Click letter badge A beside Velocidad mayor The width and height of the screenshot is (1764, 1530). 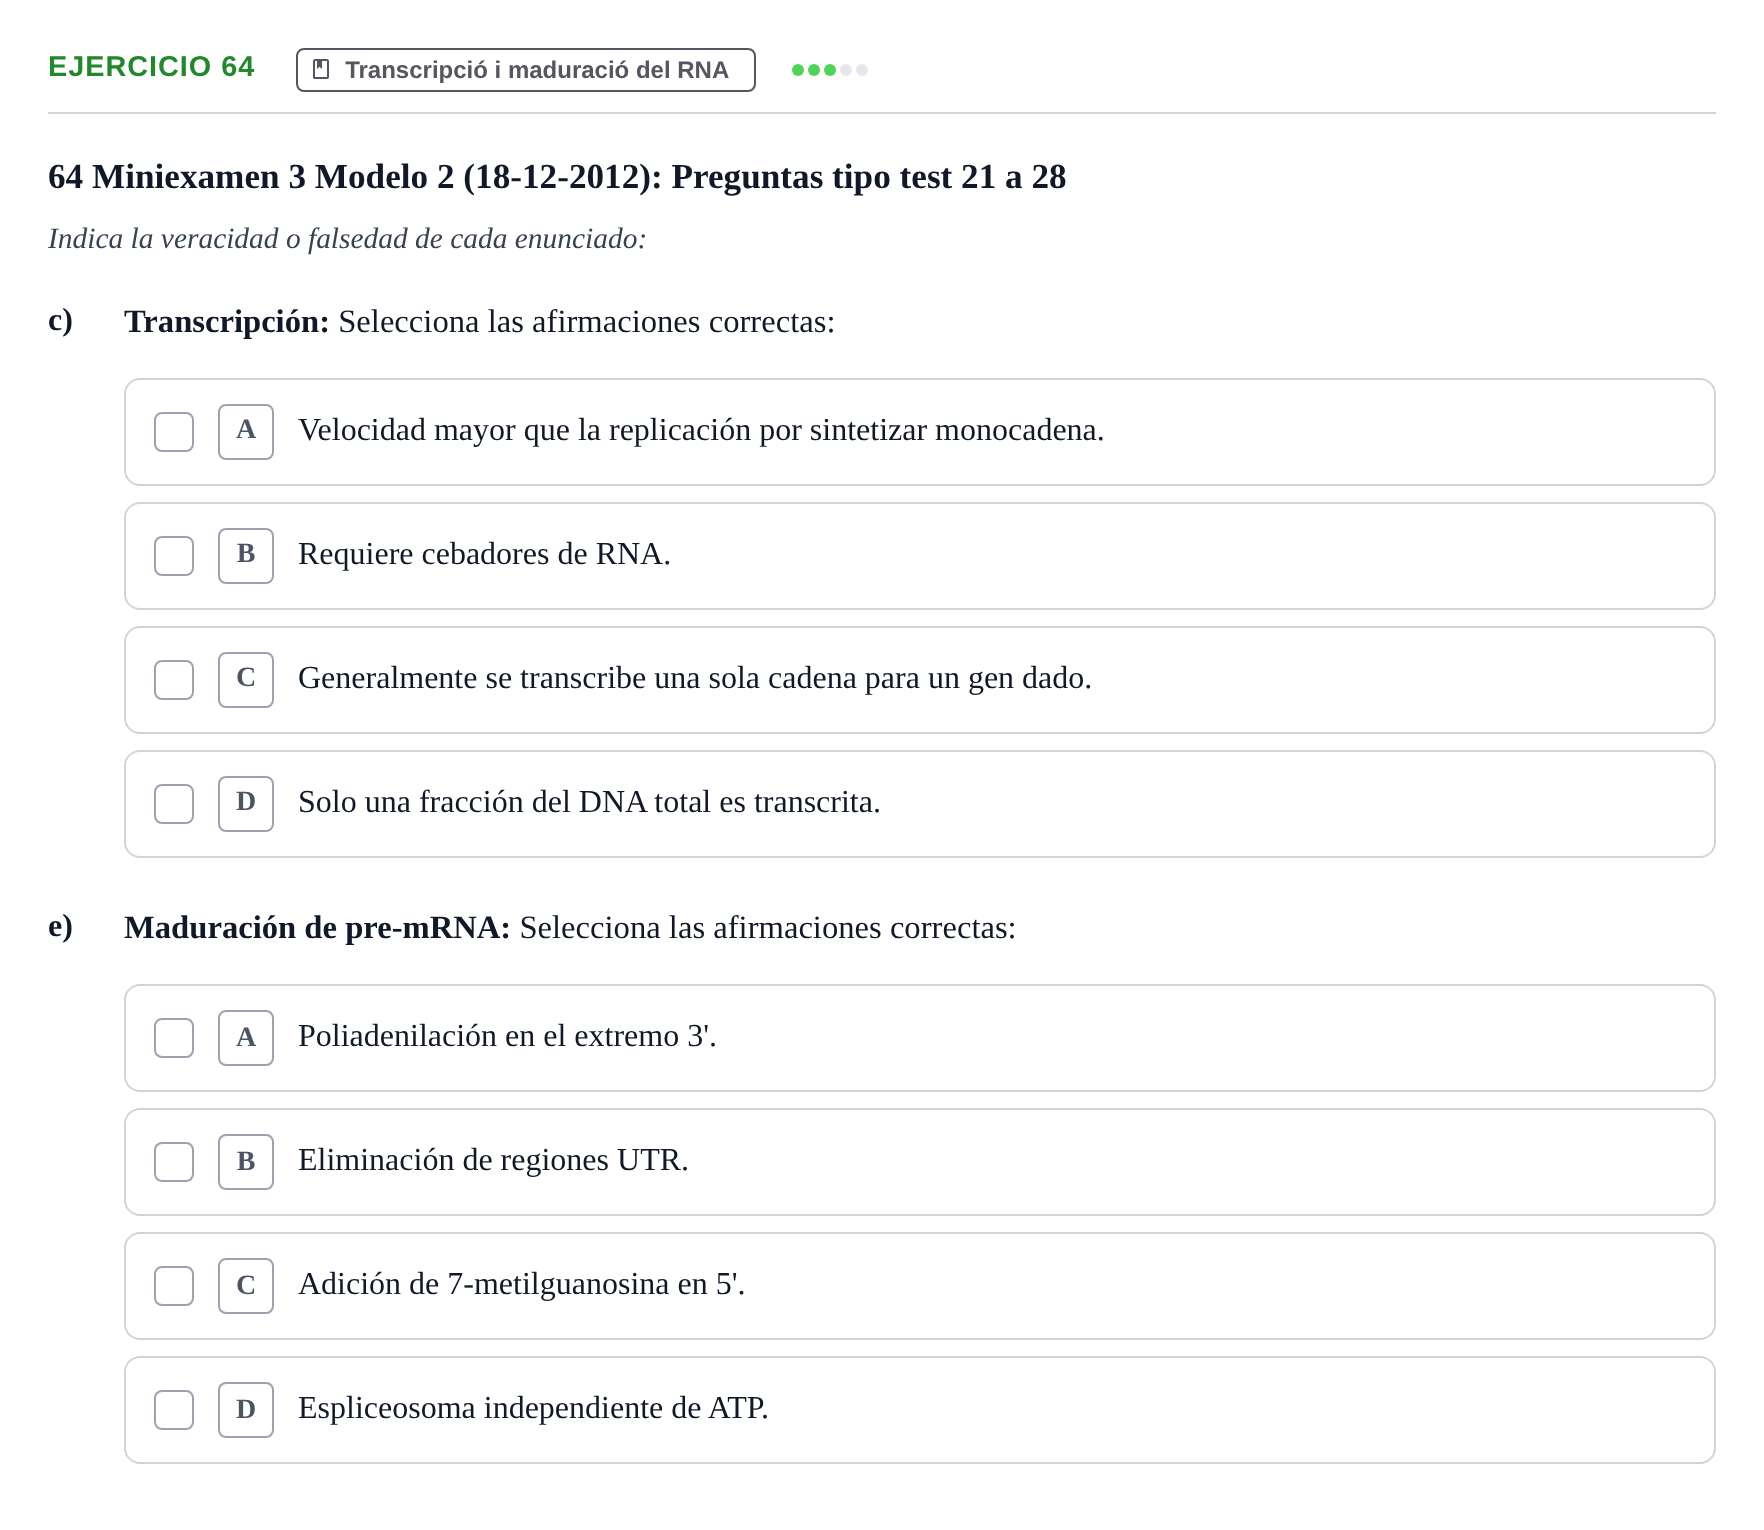click(246, 432)
